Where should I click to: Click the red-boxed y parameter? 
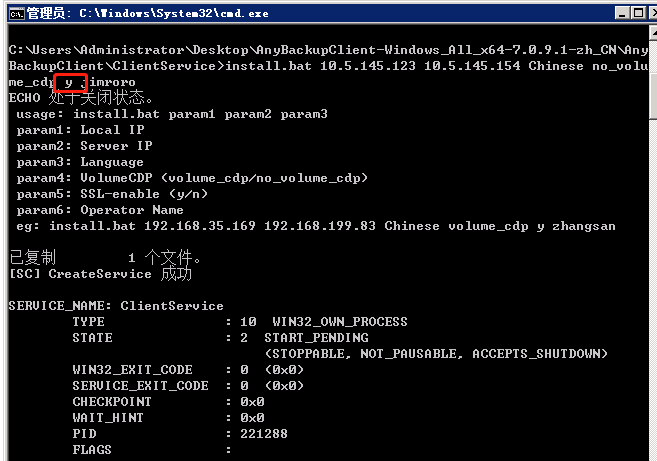click(x=69, y=83)
